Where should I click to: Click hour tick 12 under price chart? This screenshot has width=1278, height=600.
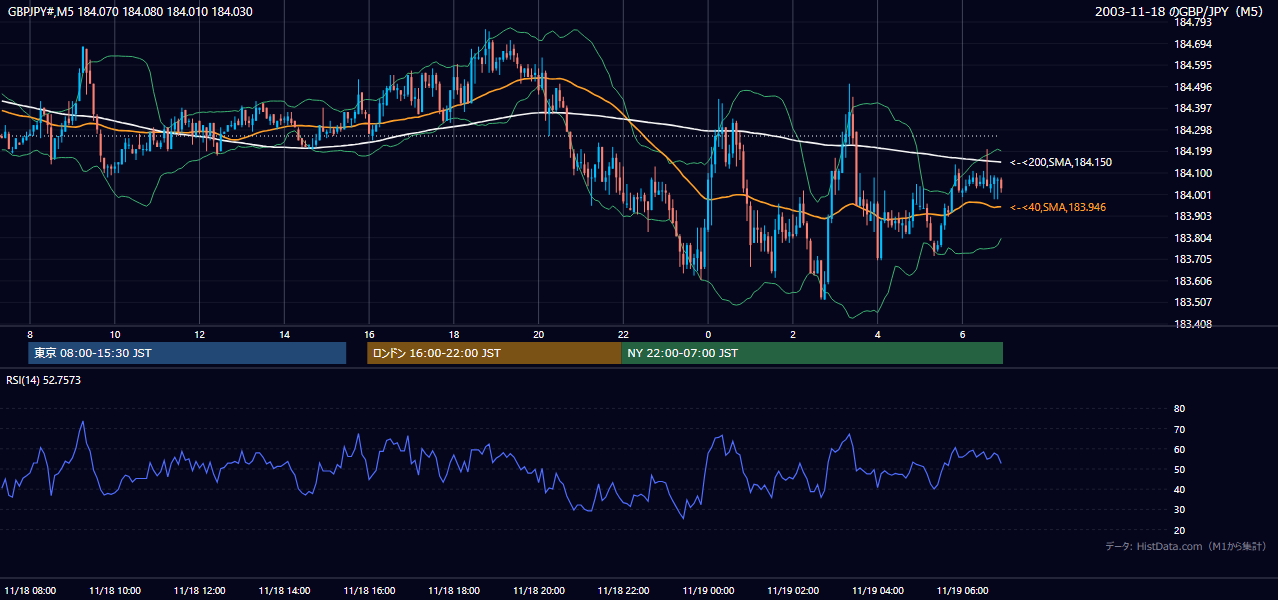(199, 334)
